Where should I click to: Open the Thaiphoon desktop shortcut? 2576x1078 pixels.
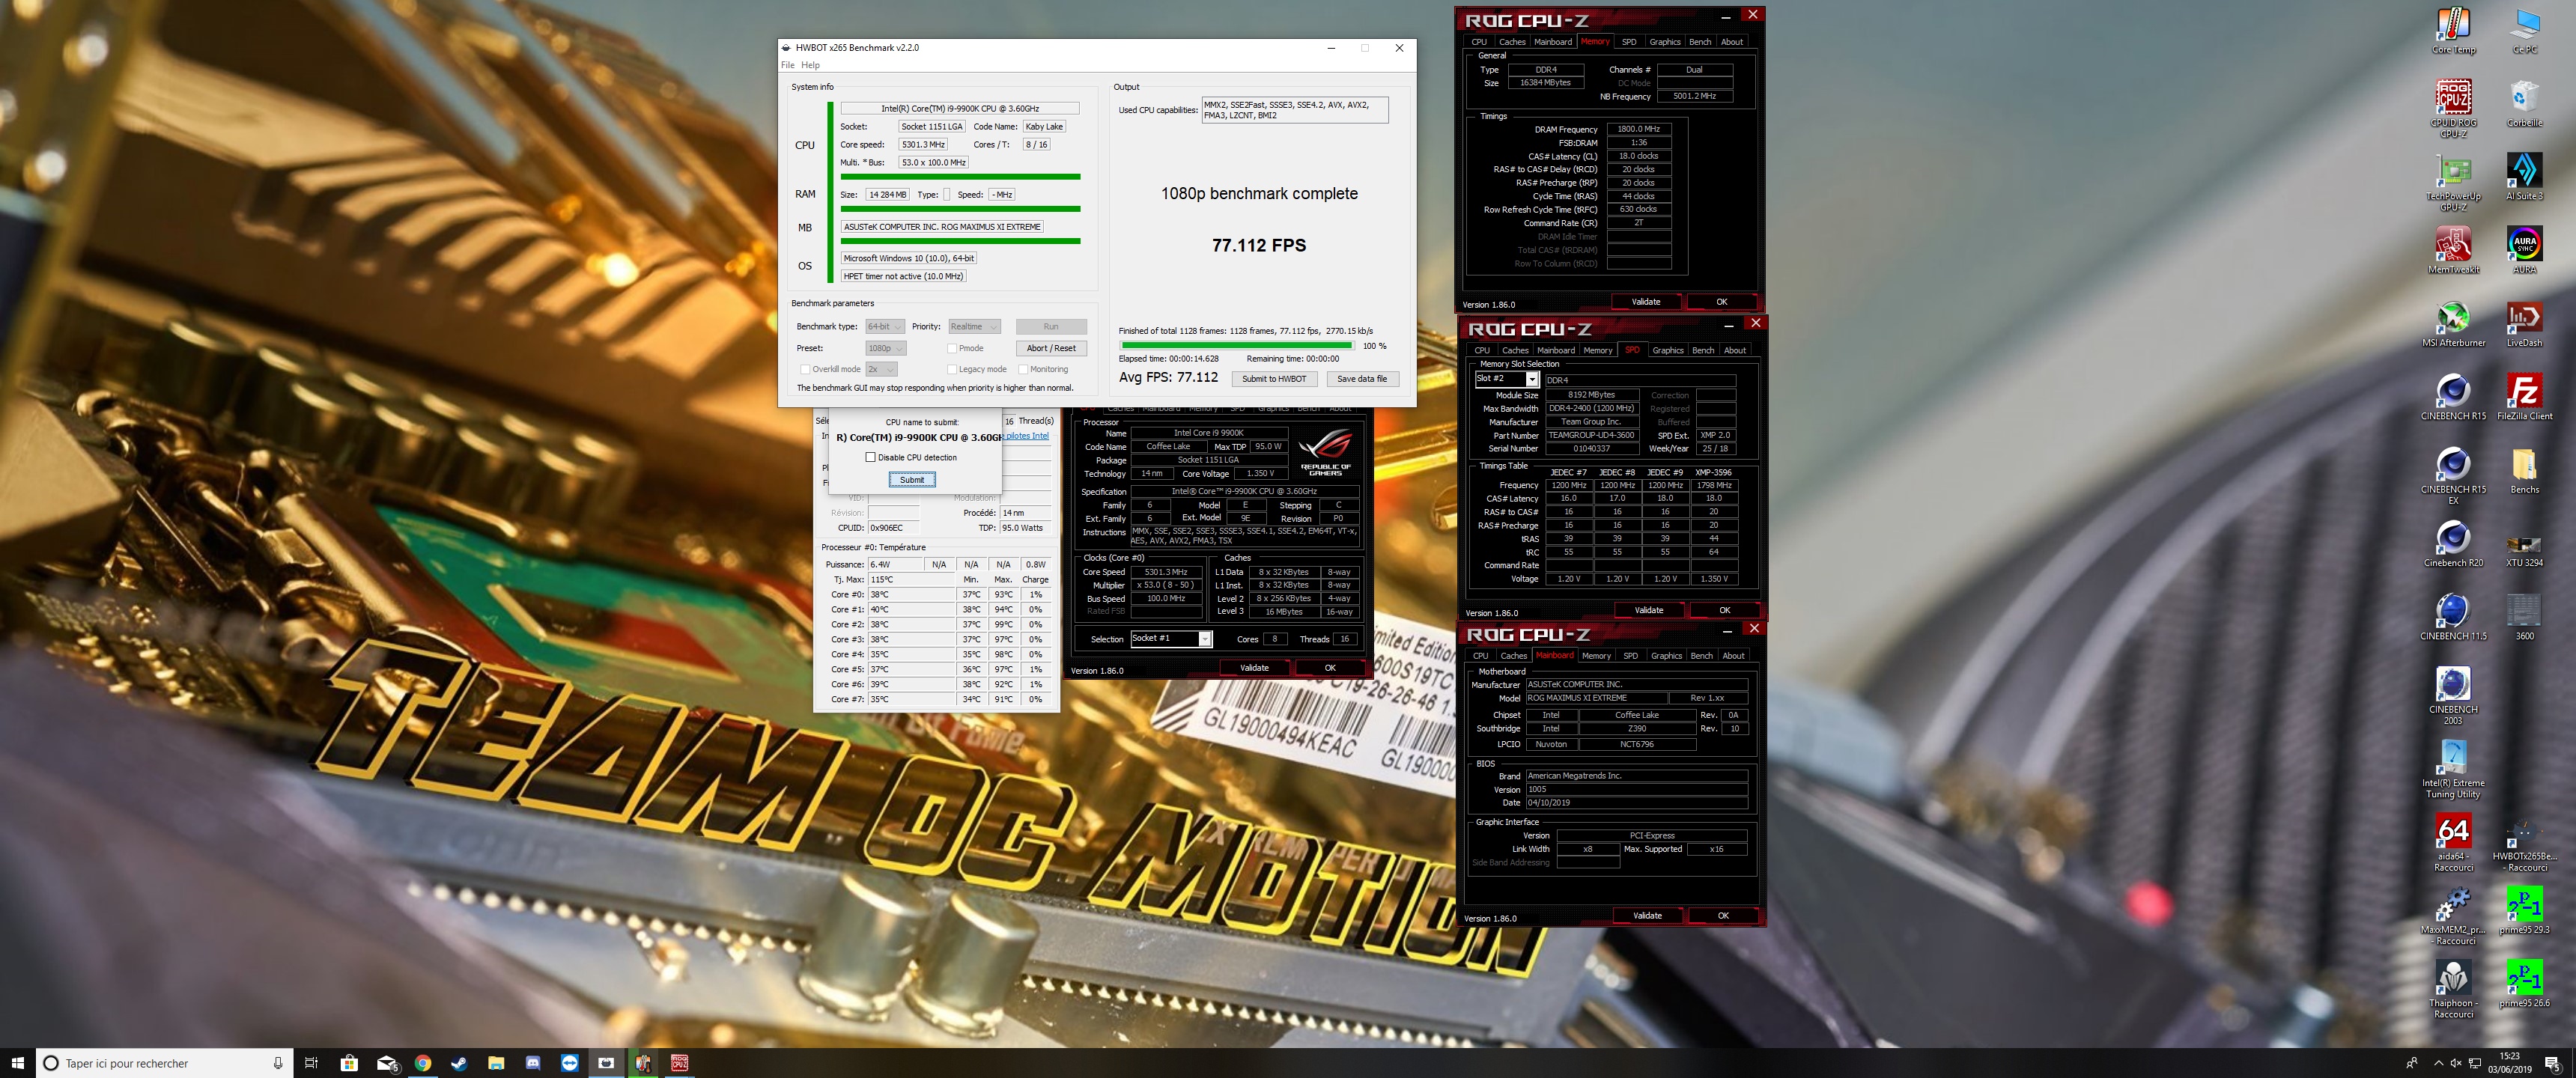coord(2453,990)
